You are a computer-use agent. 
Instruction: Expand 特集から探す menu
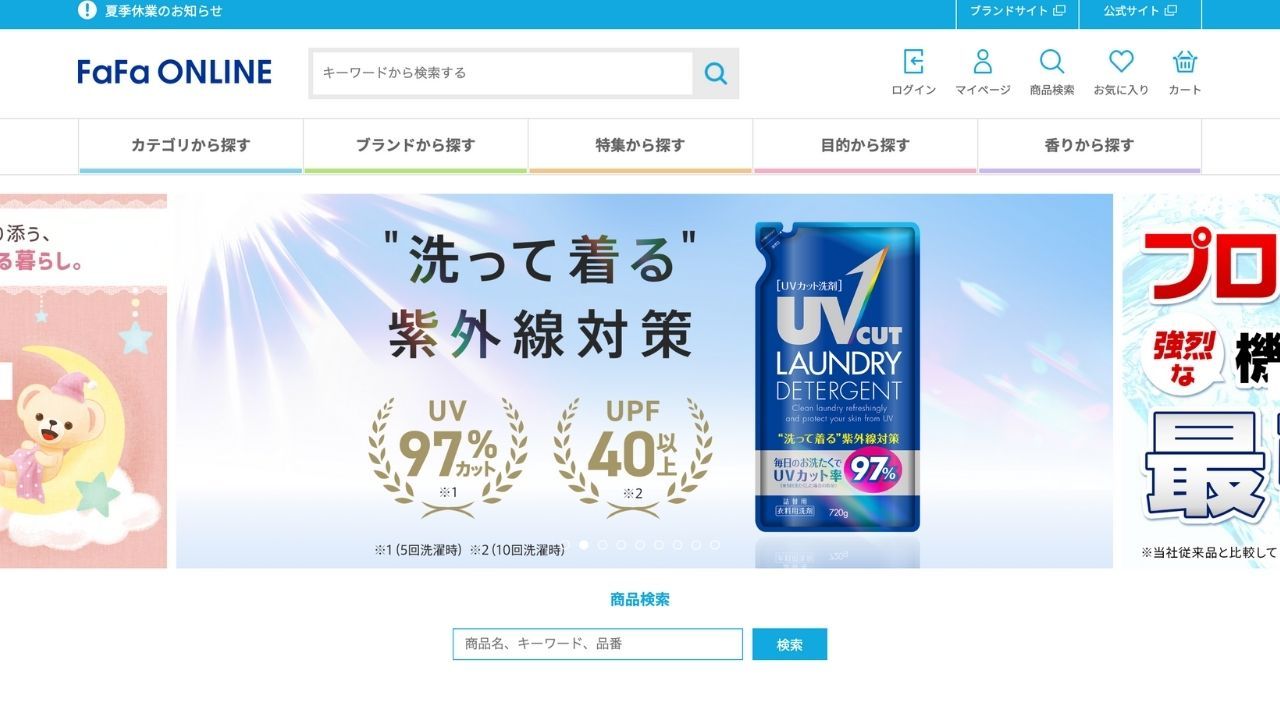640,146
